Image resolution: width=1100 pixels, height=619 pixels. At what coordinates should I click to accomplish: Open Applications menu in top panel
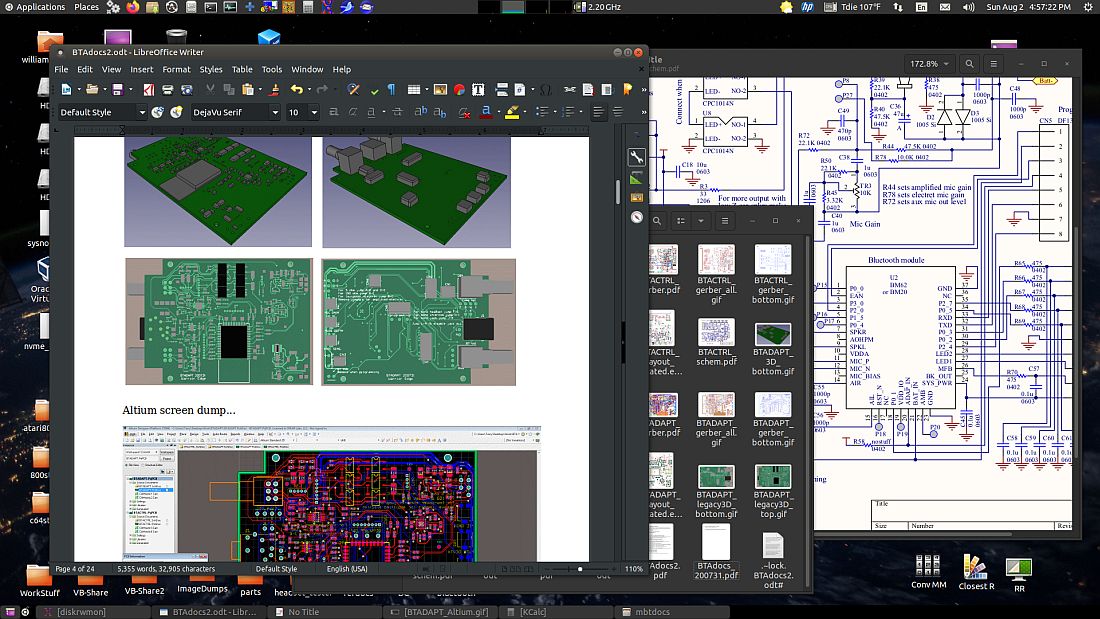tap(35, 7)
